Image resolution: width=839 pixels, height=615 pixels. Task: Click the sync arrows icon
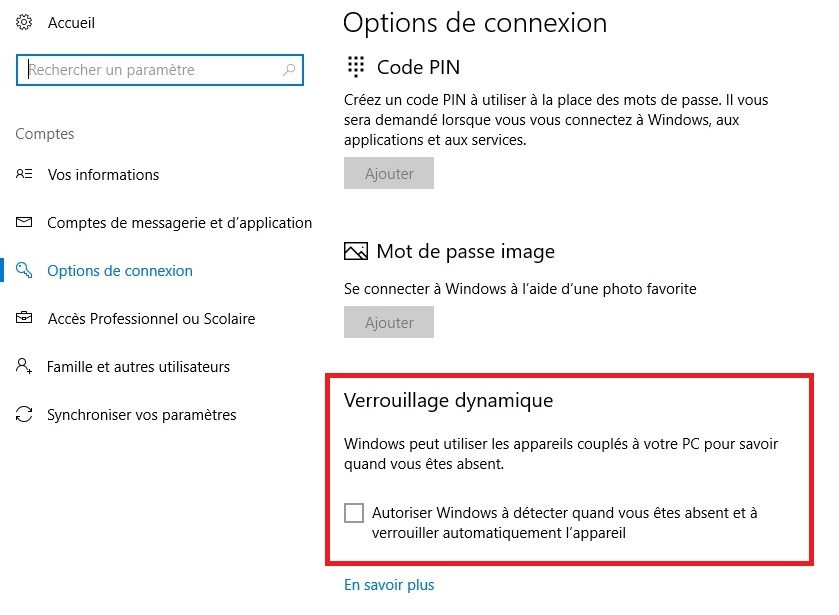(x=25, y=414)
